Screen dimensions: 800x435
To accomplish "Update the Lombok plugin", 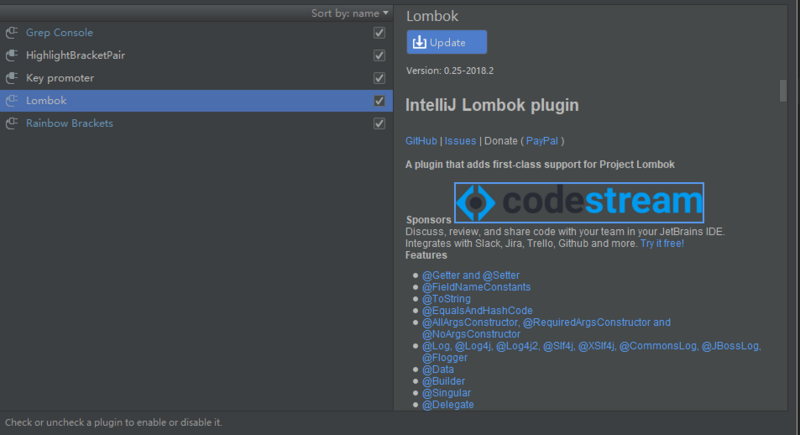I will click(447, 42).
